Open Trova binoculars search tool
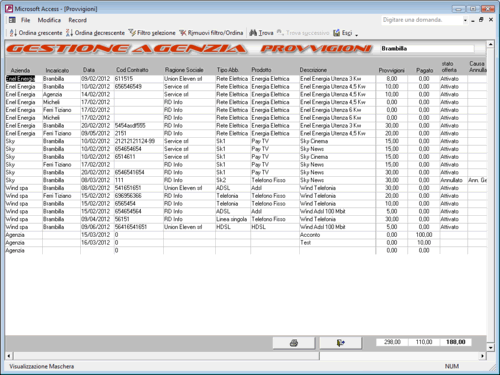The height and width of the screenshot is (375, 500). coord(261,33)
